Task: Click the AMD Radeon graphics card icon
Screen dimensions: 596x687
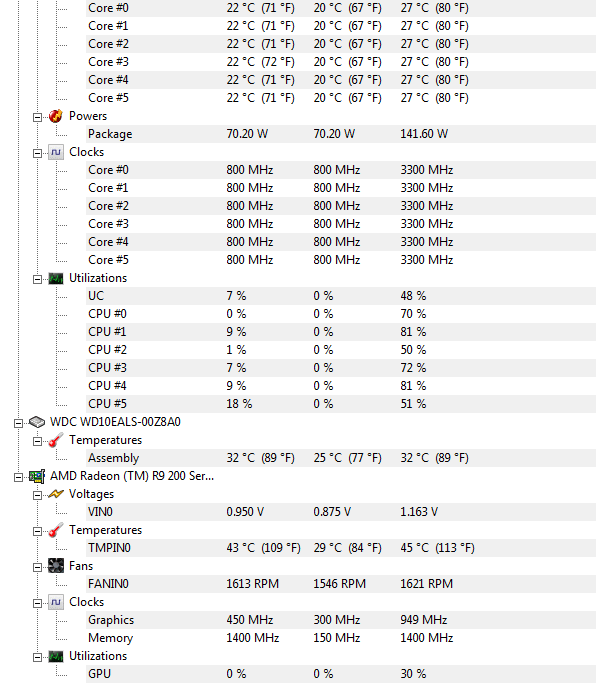Action: tap(37, 476)
